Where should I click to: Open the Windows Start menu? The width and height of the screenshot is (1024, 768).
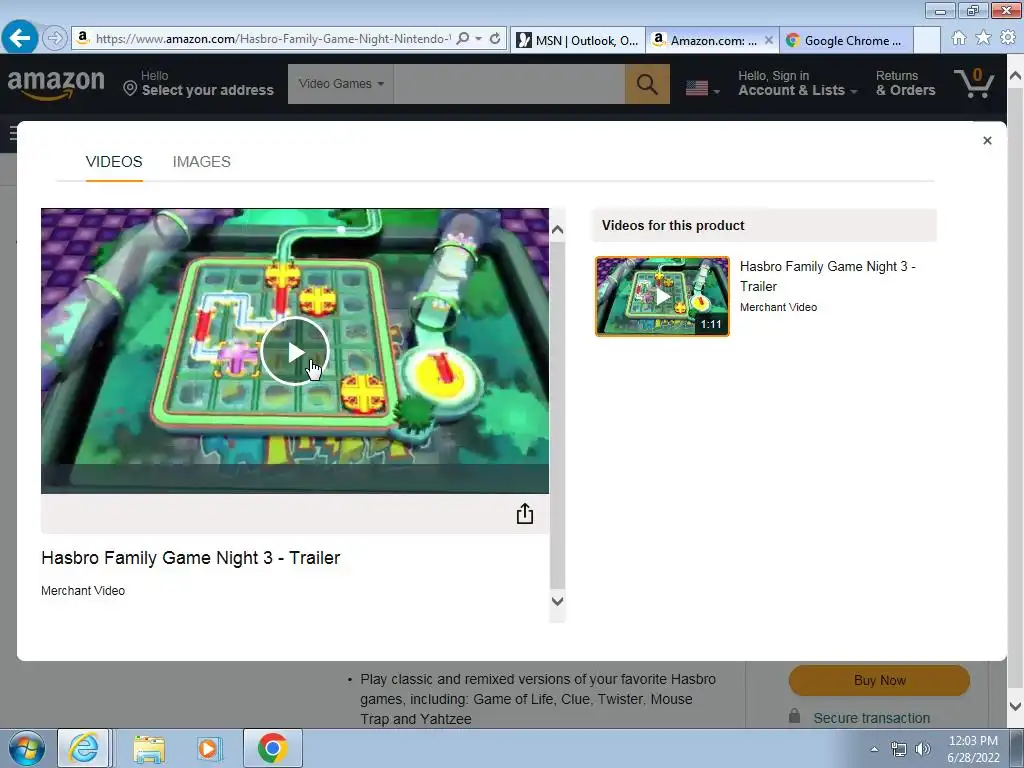tap(27, 748)
